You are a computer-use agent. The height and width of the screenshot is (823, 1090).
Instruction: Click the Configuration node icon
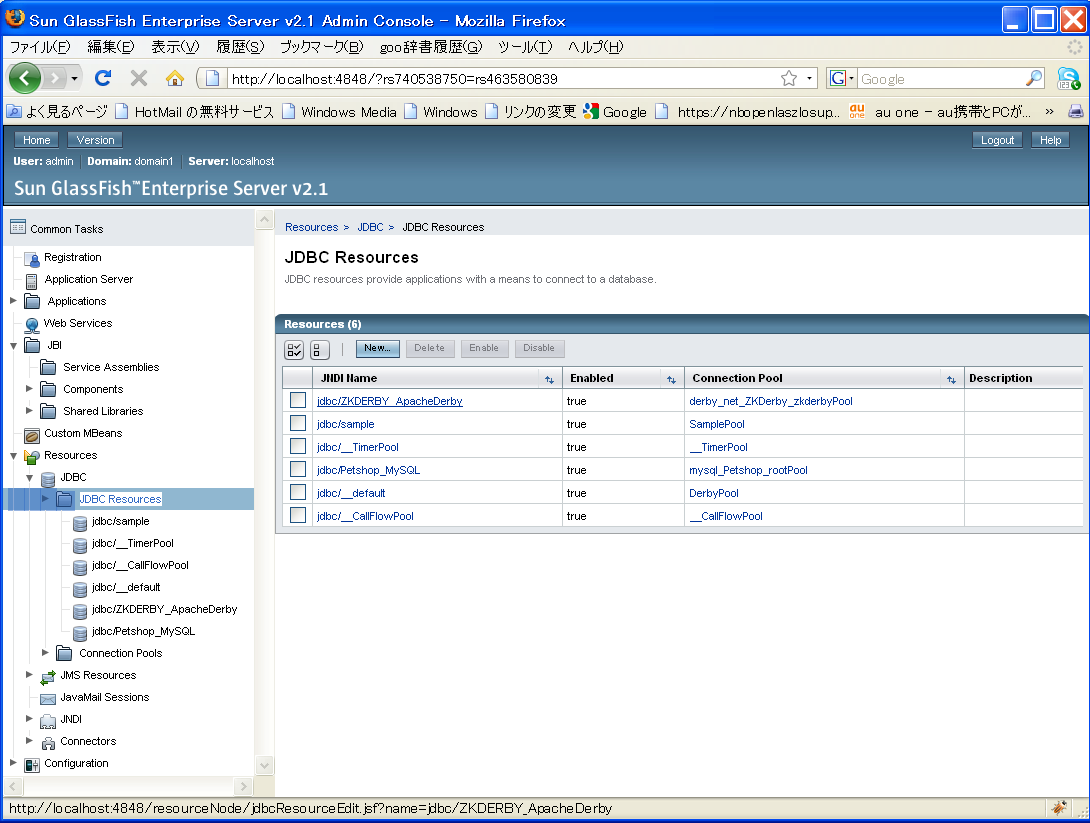click(x=32, y=765)
